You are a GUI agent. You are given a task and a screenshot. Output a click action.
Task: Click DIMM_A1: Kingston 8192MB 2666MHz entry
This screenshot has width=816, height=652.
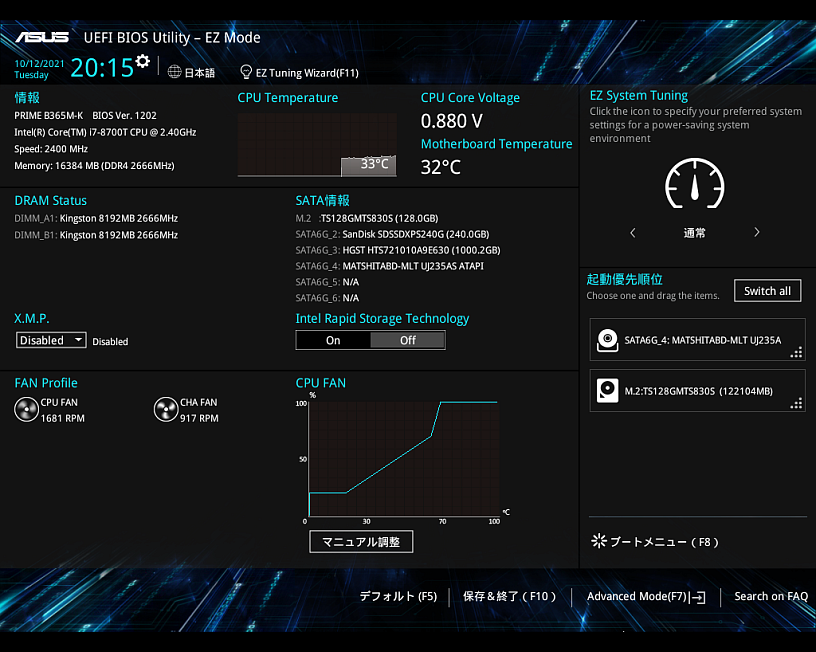96,219
